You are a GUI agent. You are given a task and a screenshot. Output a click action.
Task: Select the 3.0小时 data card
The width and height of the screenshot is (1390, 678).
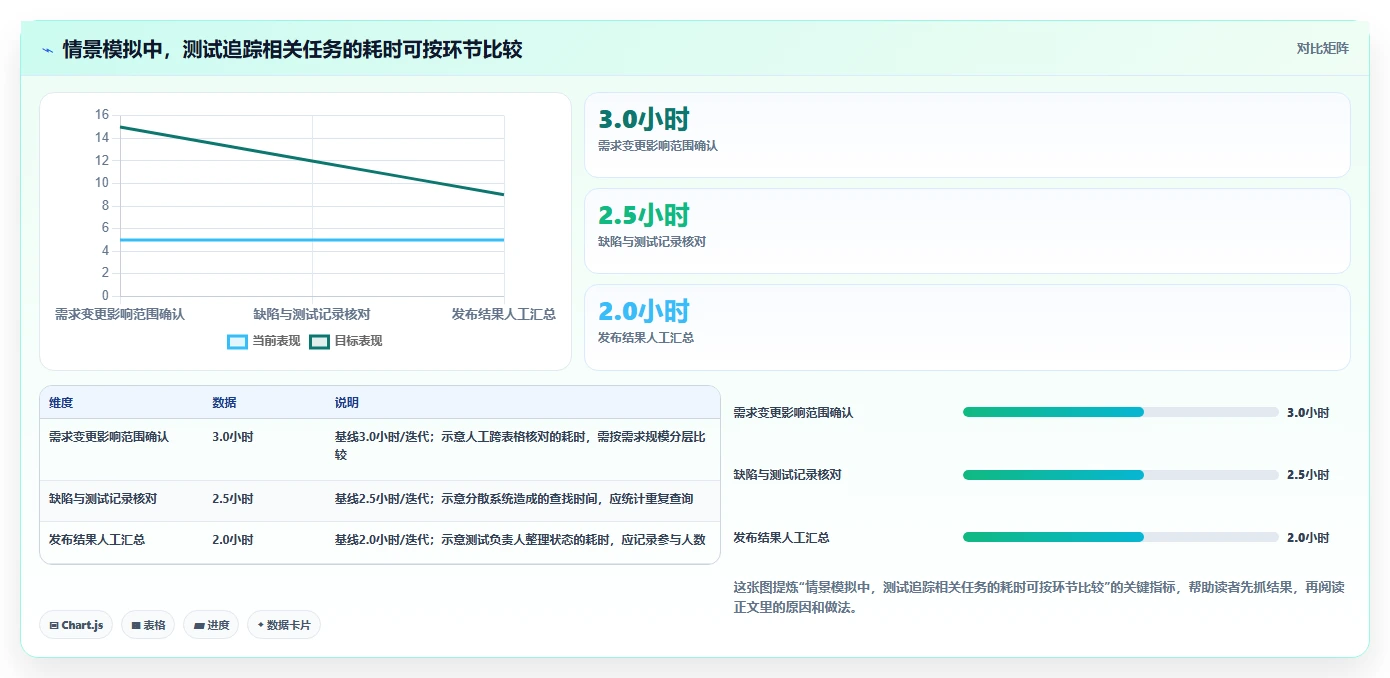(967, 135)
